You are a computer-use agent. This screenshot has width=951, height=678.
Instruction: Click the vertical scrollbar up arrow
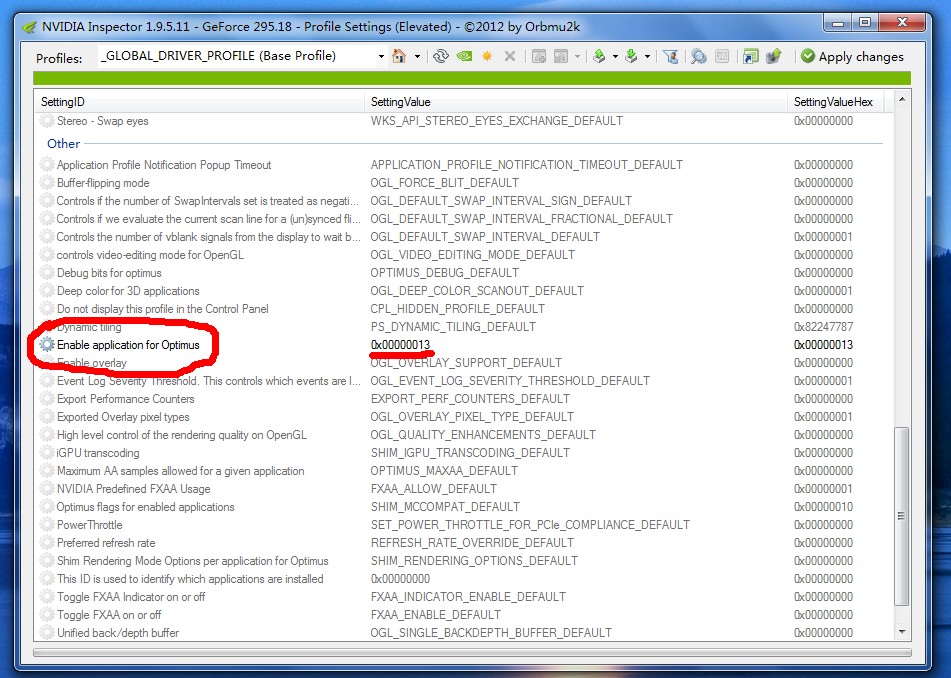point(902,99)
